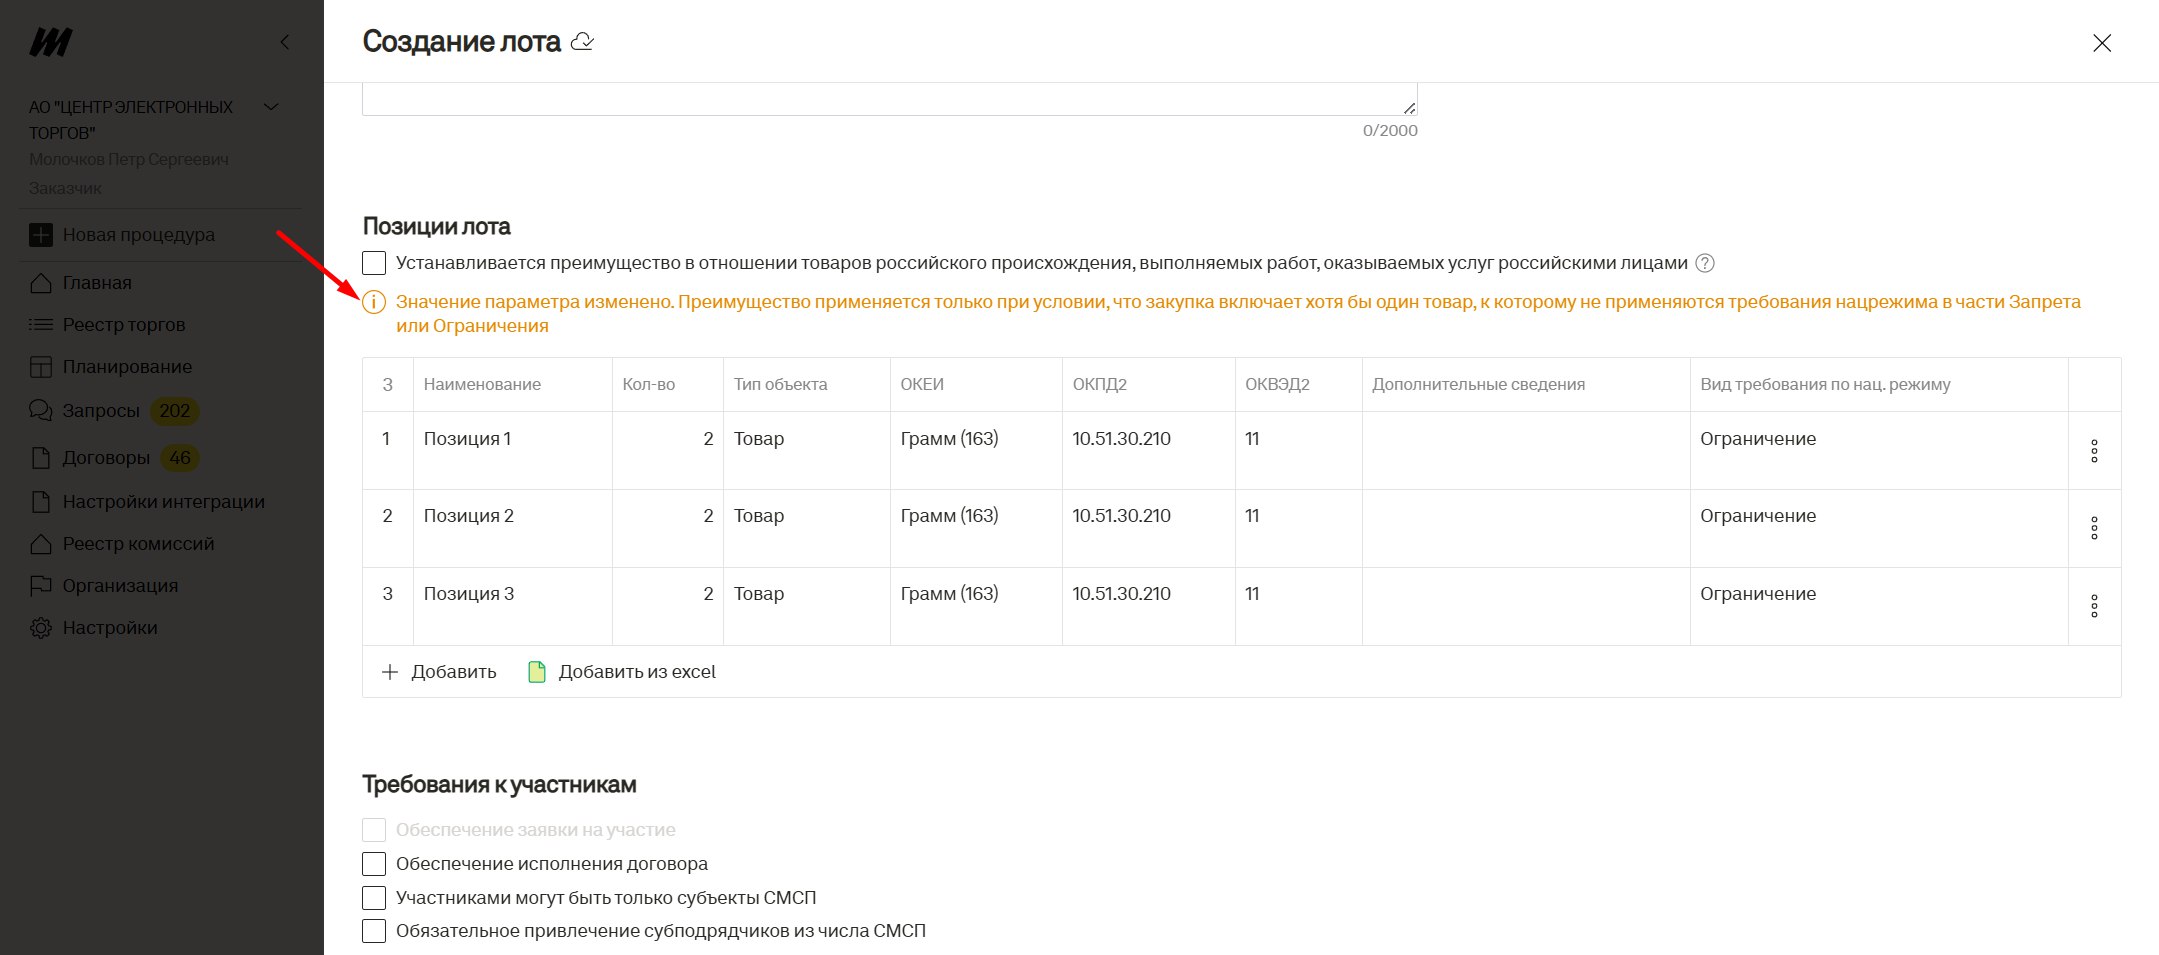This screenshot has height=955, width=2159.
Task: Open Реестр торгов in sidebar
Action: pos(123,325)
